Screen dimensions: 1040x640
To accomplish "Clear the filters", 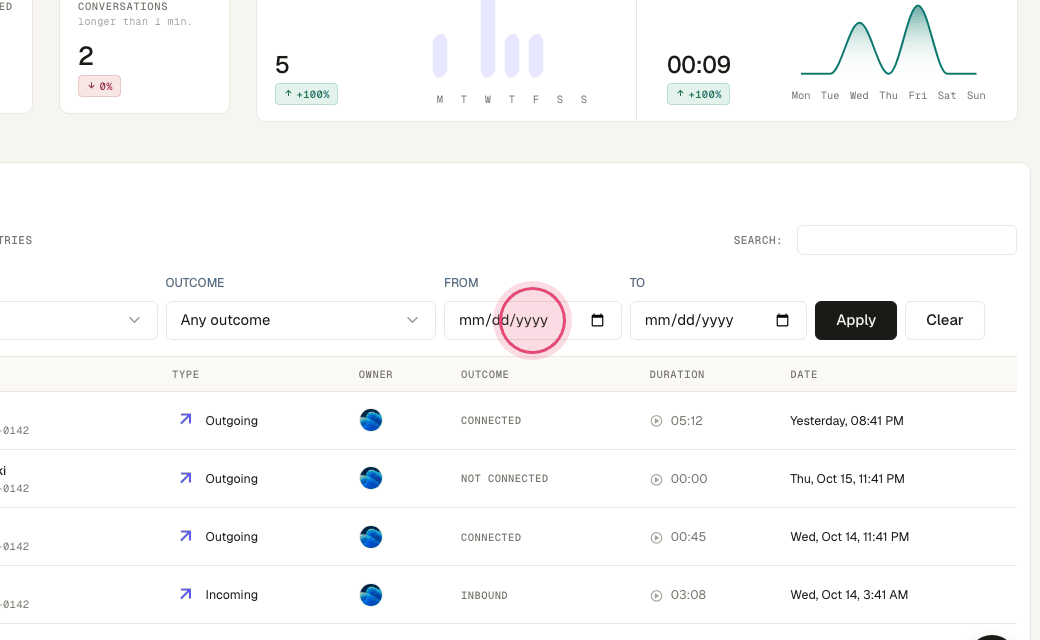I will tap(944, 320).
